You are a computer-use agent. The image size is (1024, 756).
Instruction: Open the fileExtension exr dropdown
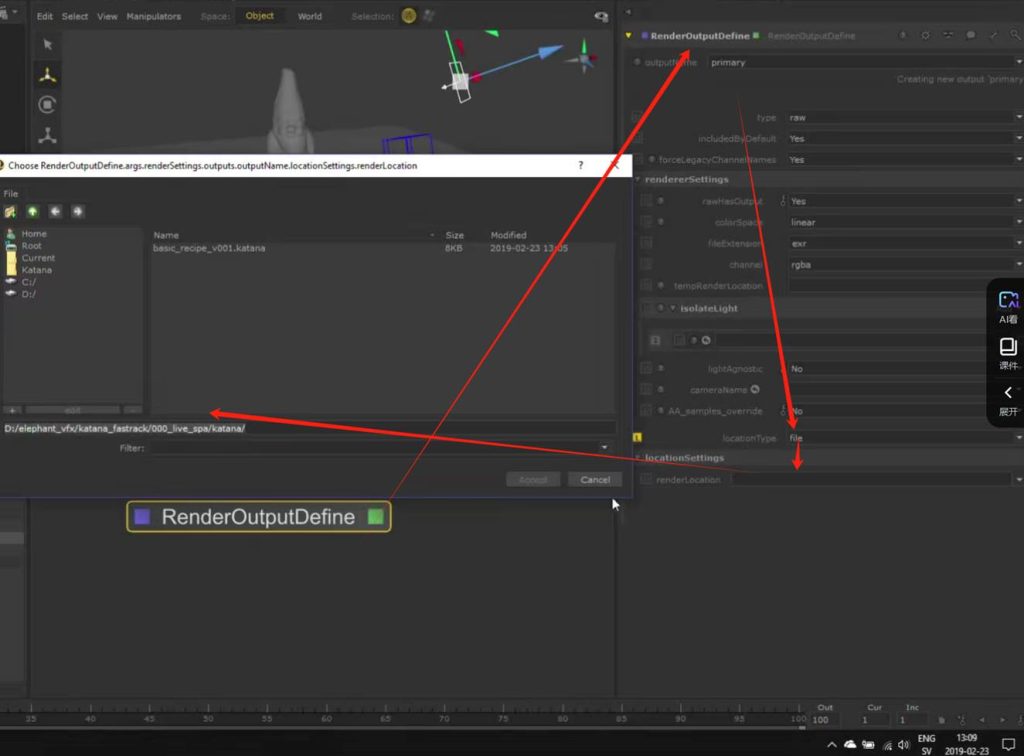(x=900, y=243)
